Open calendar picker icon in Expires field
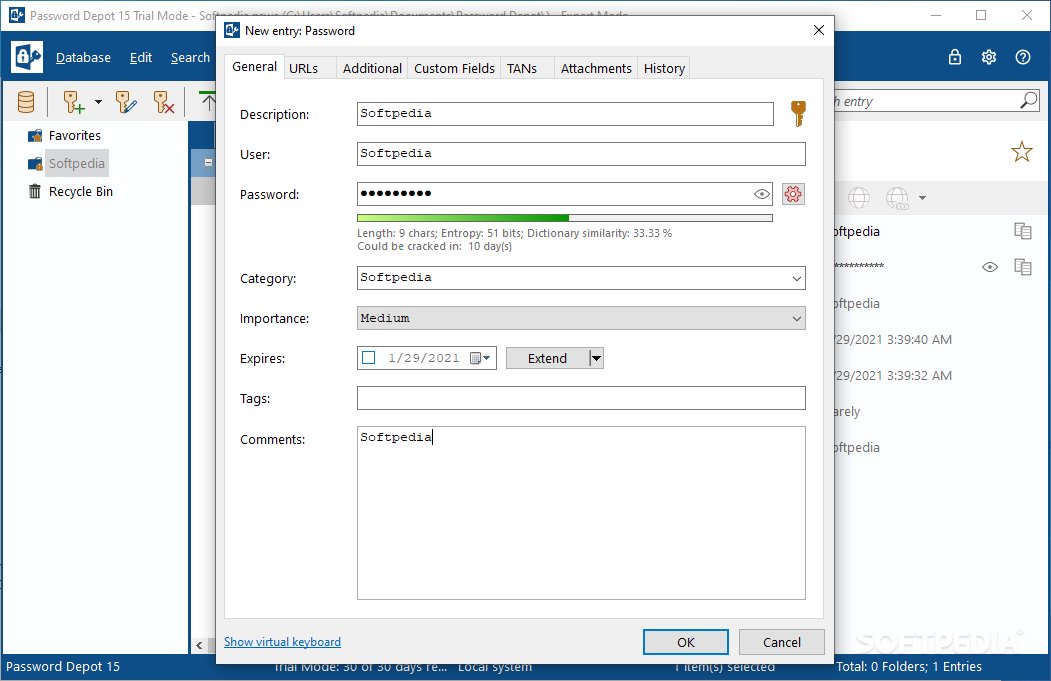Screen dimensions: 1051x681 (x=479, y=359)
